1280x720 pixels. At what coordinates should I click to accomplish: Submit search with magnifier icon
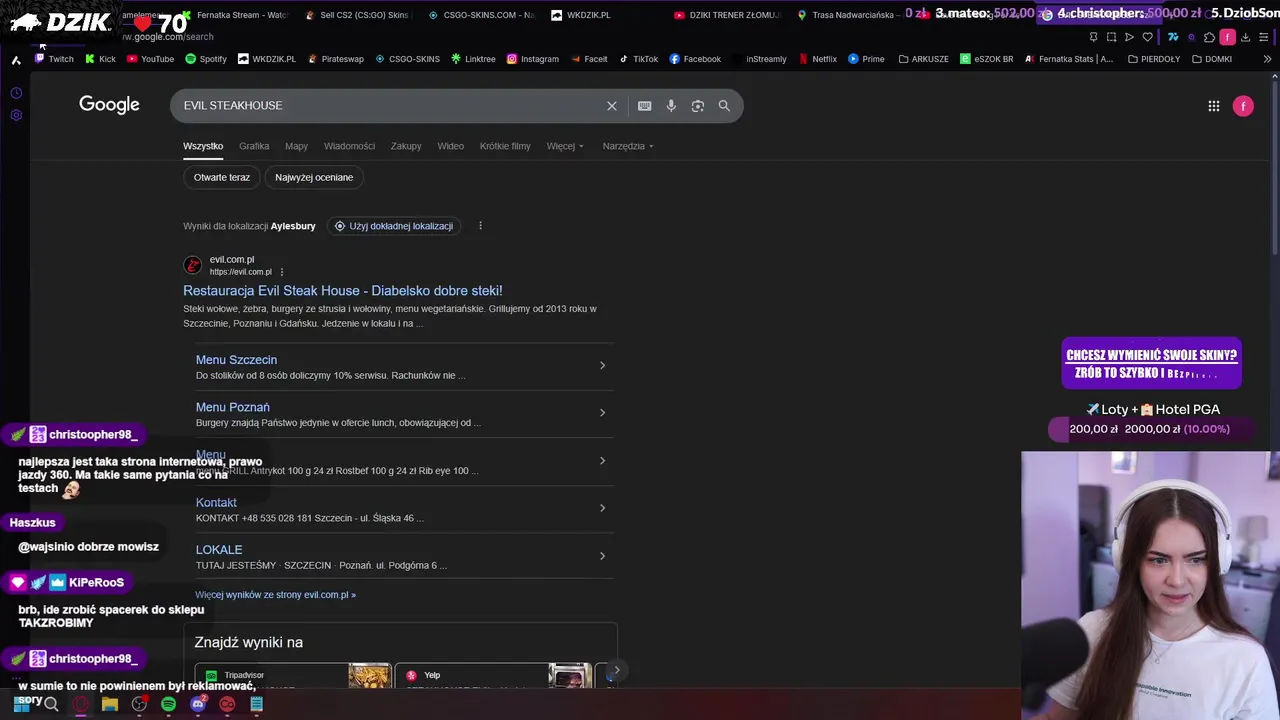coord(724,105)
